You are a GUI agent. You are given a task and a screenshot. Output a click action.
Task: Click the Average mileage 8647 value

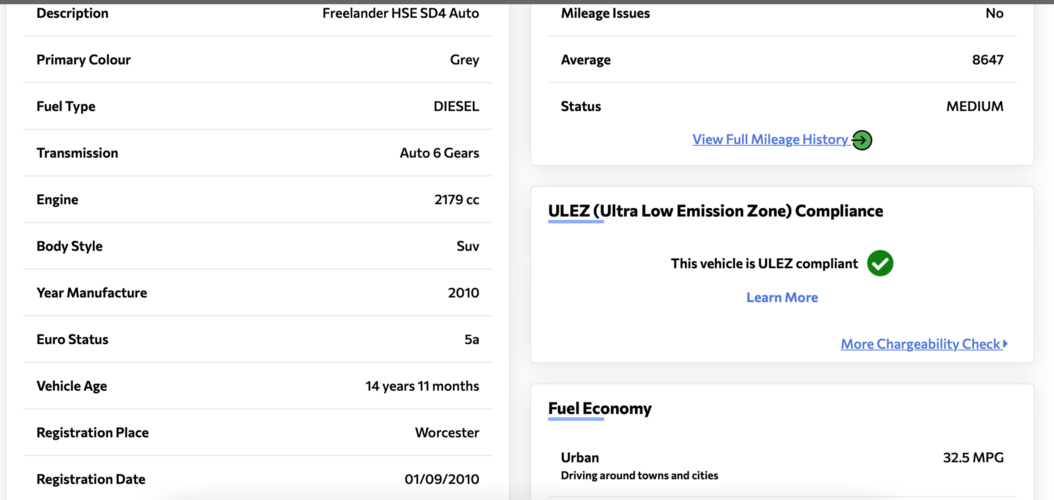pos(987,60)
